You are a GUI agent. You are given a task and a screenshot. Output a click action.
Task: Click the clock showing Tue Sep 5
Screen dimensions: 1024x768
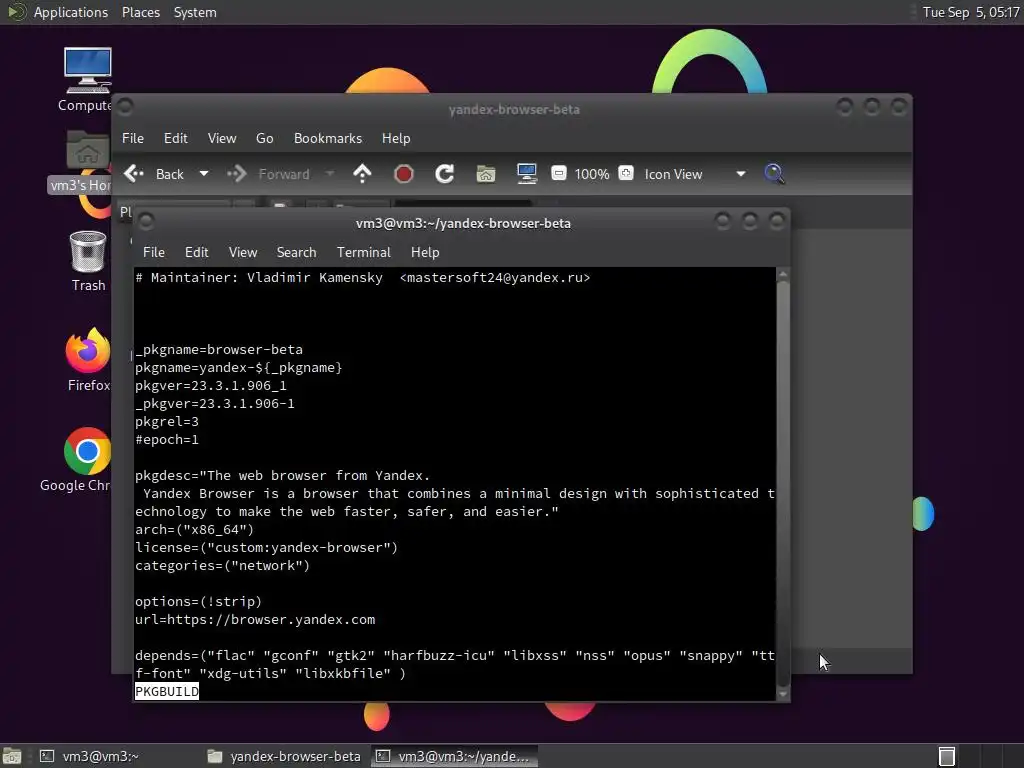(971, 12)
